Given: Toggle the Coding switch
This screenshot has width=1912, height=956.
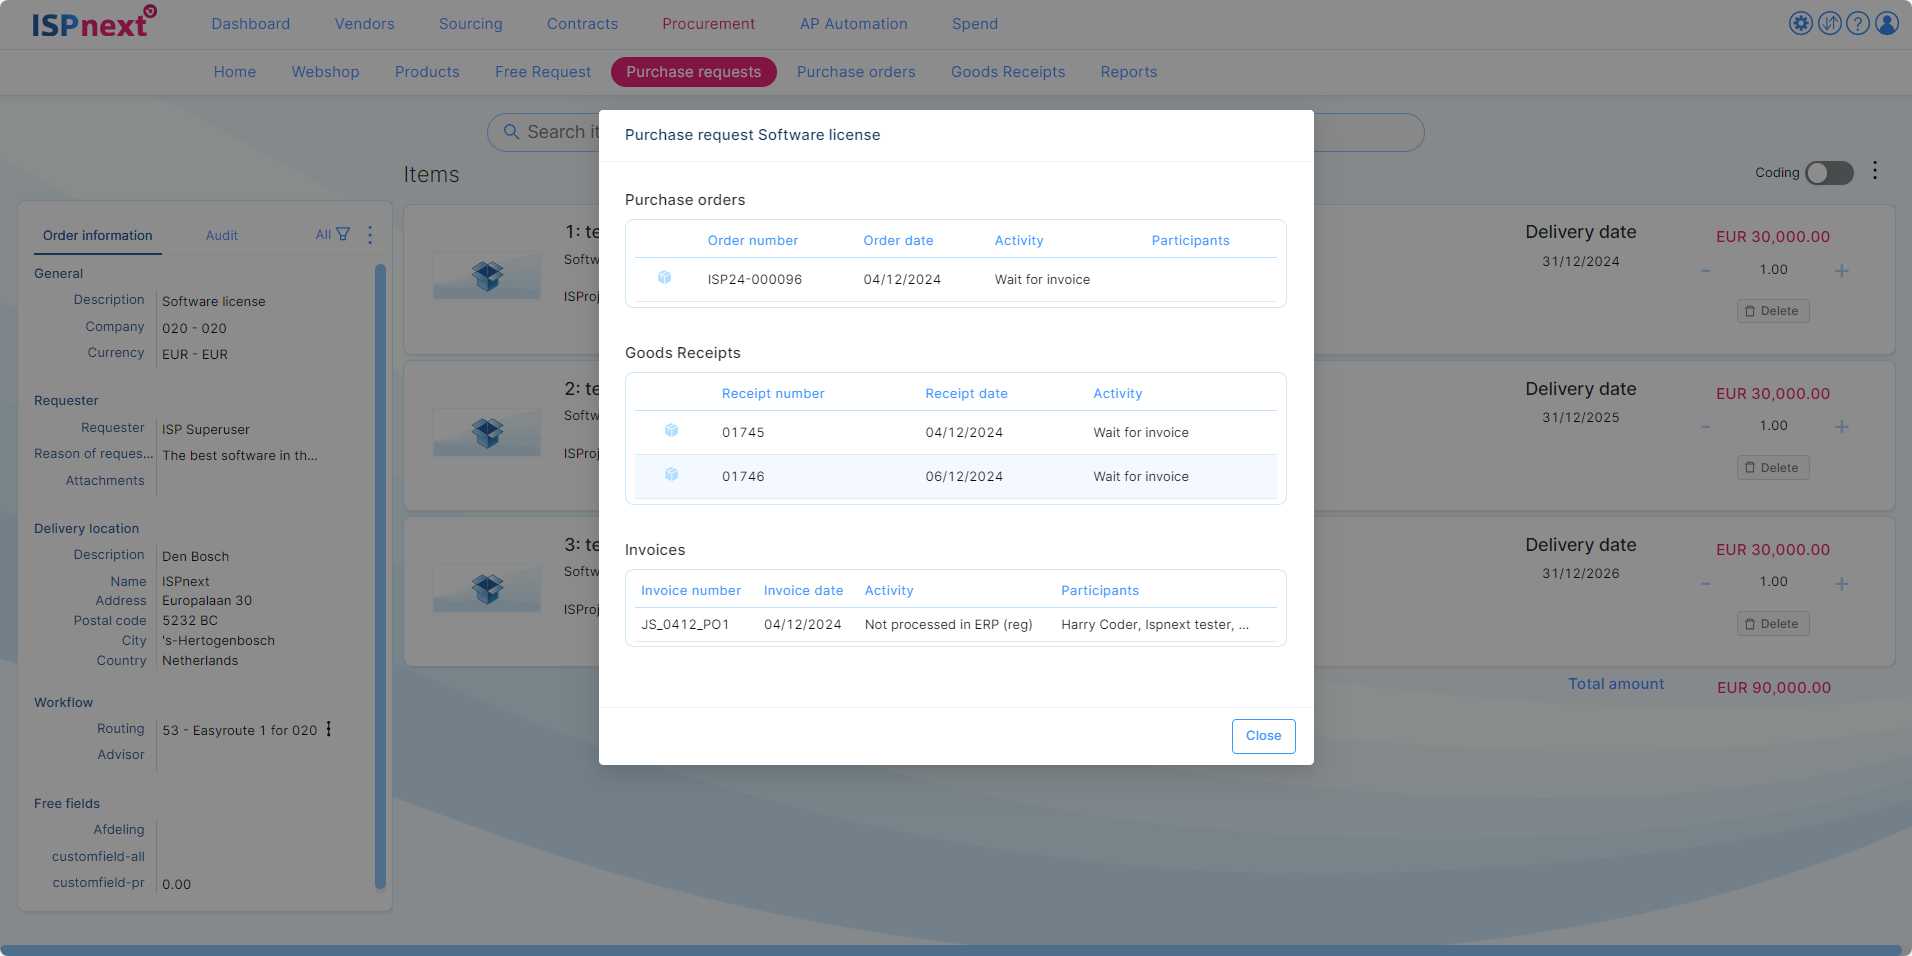Looking at the screenshot, I should [1829, 173].
